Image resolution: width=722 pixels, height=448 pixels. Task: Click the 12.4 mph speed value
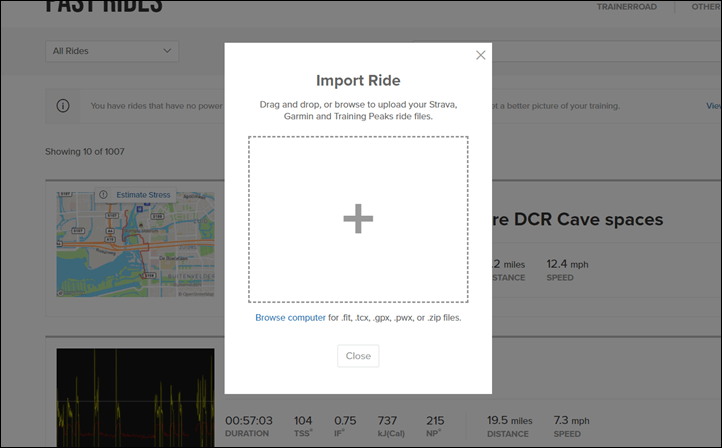(x=567, y=264)
